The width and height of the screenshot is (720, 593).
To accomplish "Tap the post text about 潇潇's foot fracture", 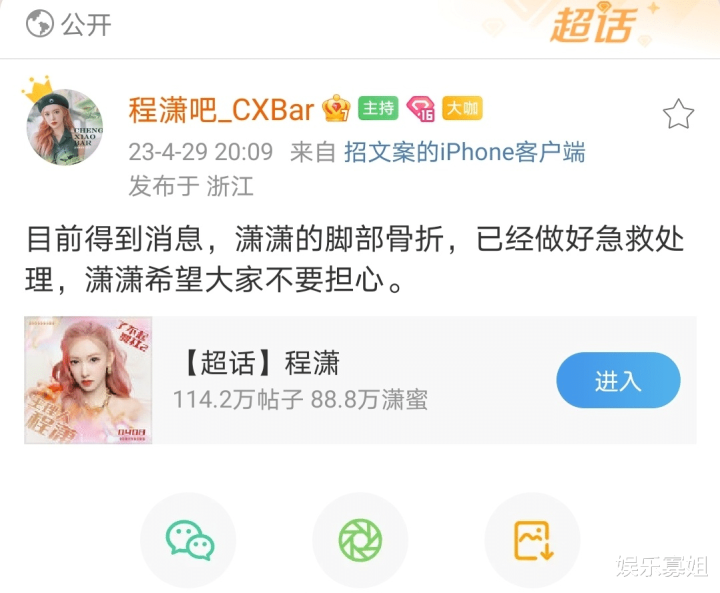I will pos(354,259).
